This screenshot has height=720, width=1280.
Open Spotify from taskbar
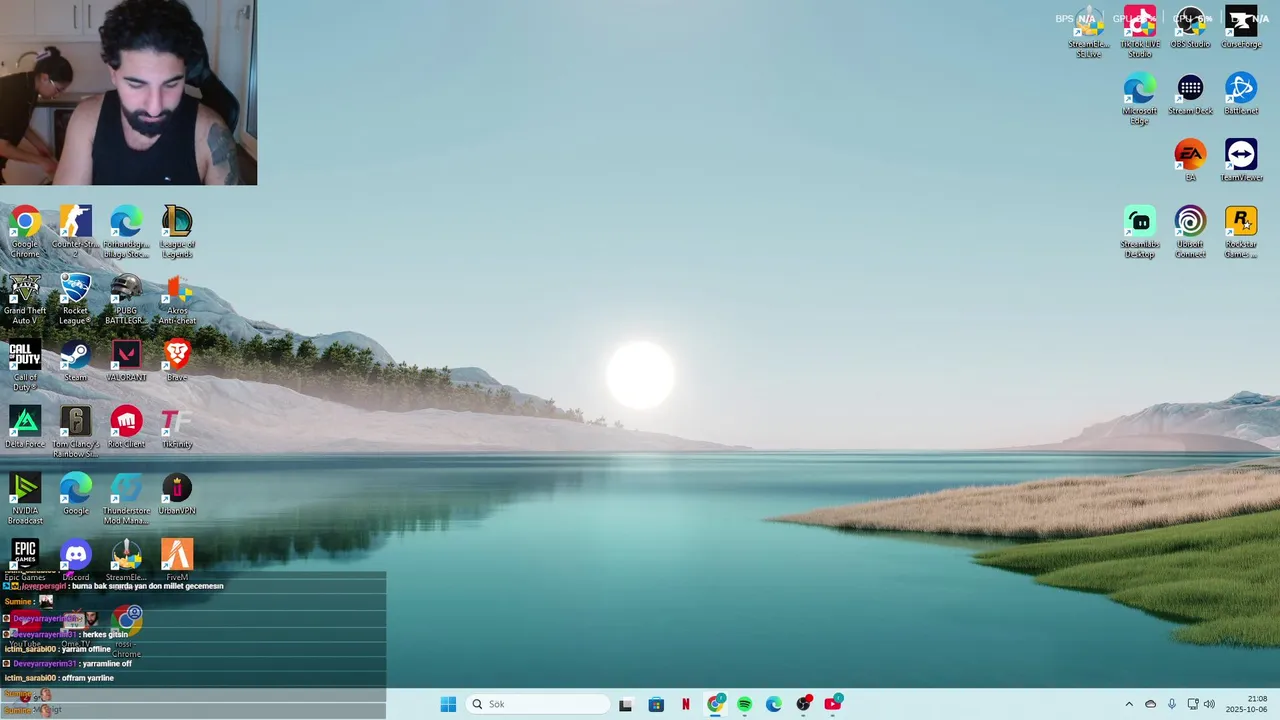tap(744, 704)
